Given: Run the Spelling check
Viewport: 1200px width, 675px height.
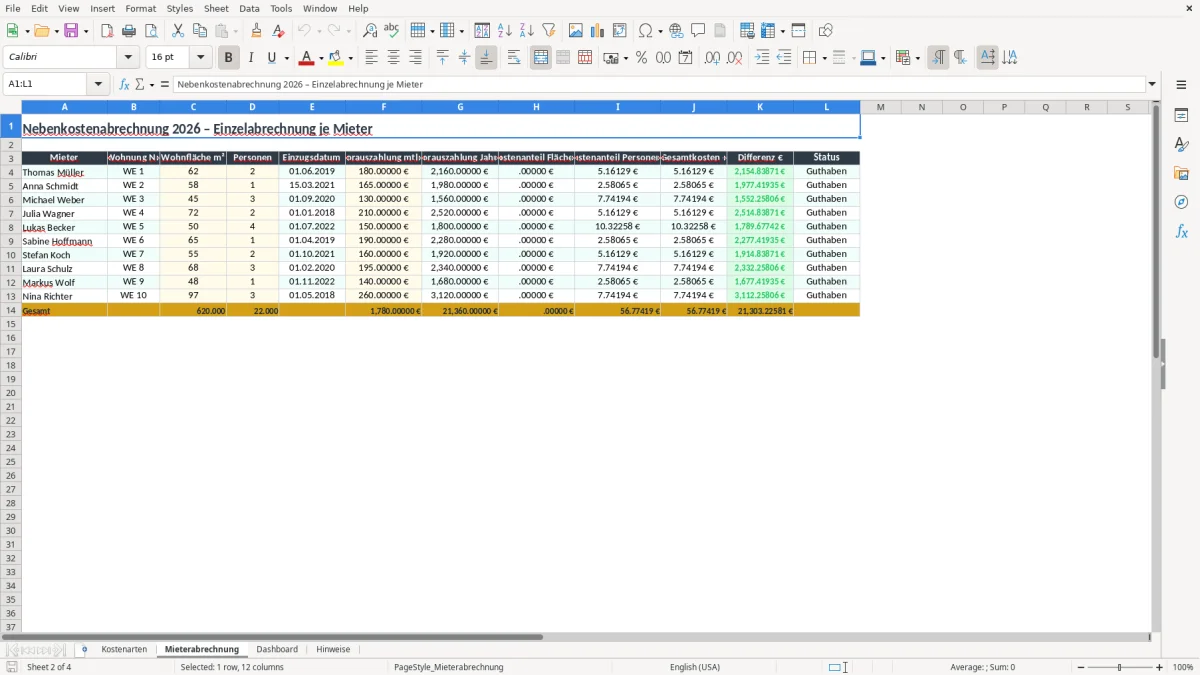Looking at the screenshot, I should 392,31.
